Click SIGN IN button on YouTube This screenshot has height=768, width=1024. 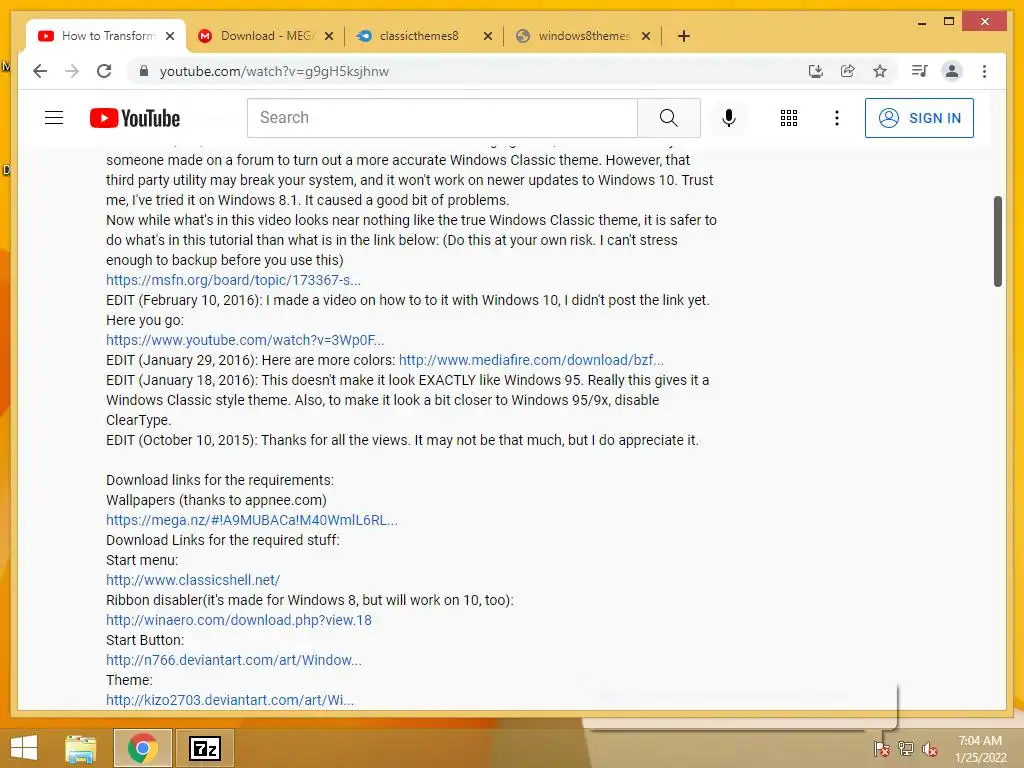point(919,118)
